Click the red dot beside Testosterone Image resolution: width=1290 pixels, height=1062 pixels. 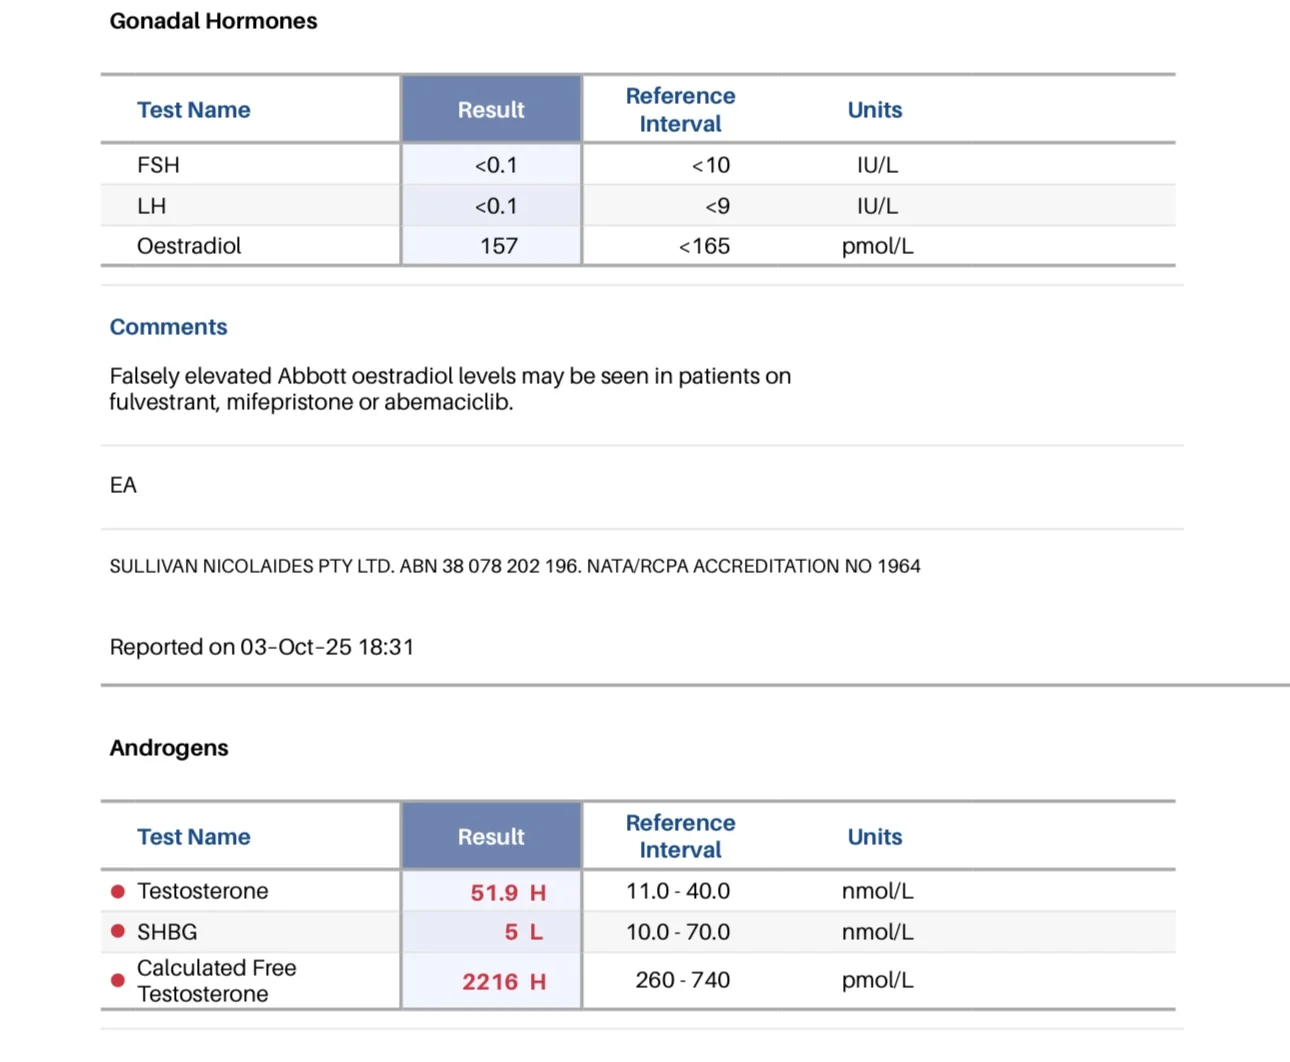click(118, 891)
